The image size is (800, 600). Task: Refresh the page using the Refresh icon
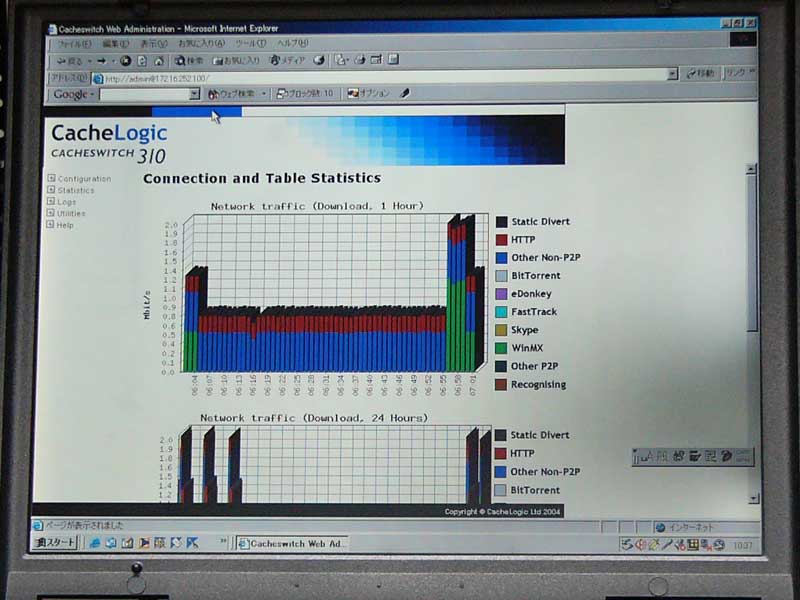(142, 61)
